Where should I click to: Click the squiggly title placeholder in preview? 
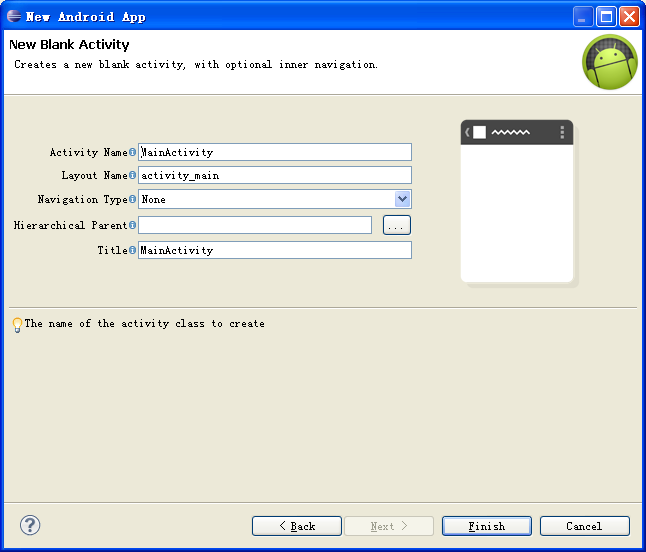click(510, 132)
